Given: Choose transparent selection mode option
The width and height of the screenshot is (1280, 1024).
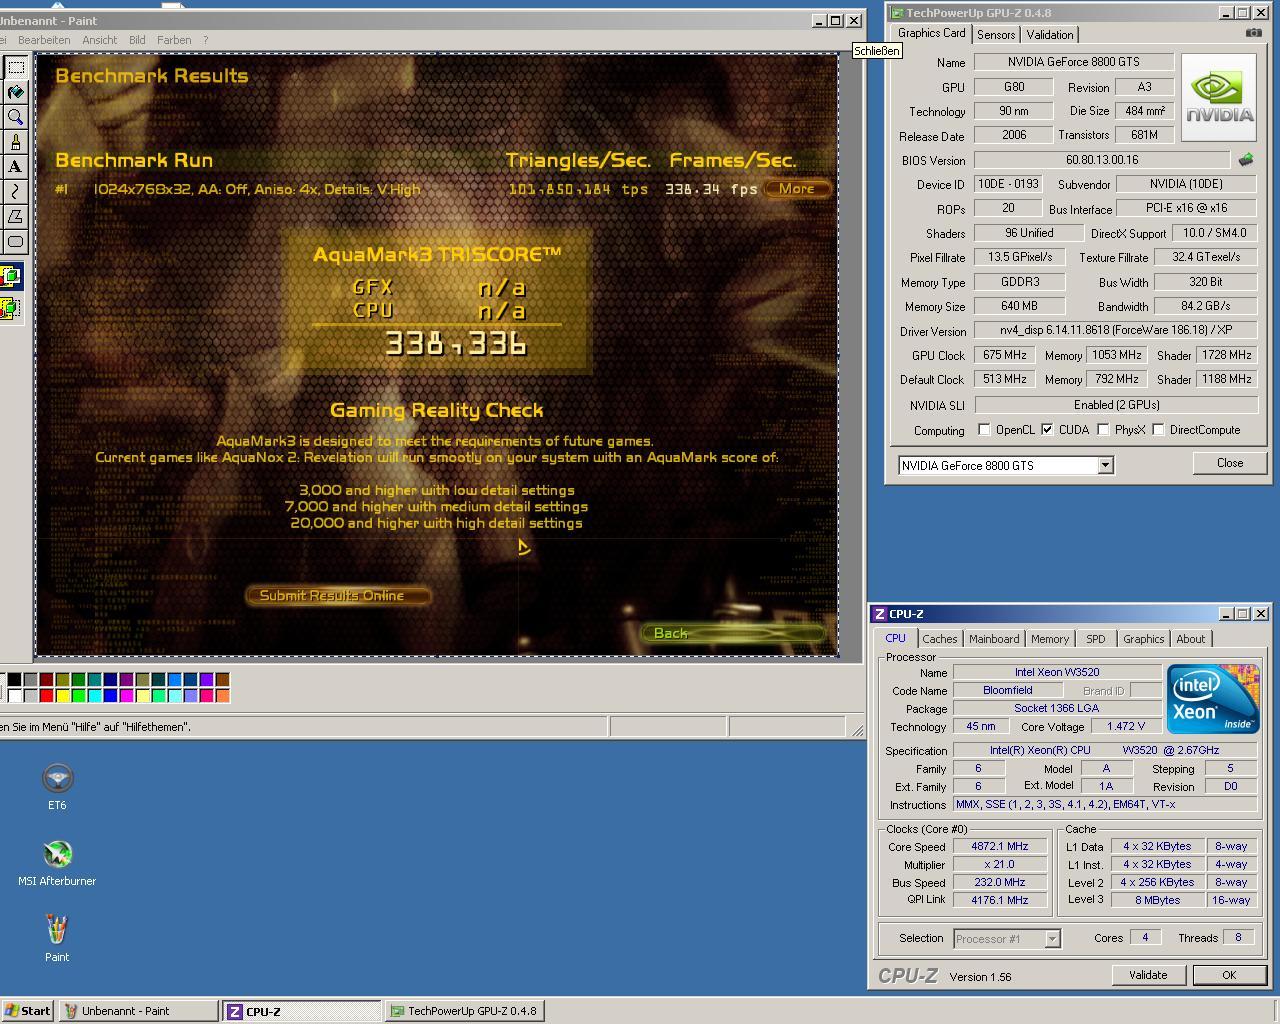Looking at the screenshot, I should (10, 308).
